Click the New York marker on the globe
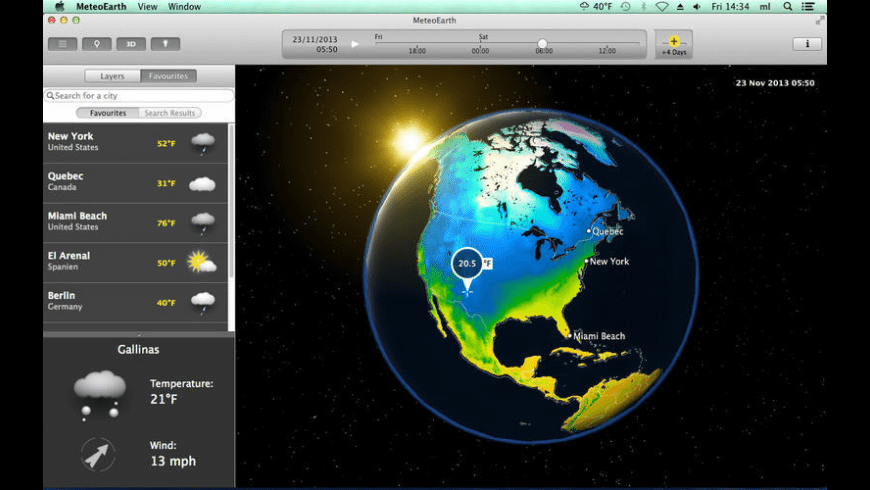The image size is (870, 490). (586, 261)
